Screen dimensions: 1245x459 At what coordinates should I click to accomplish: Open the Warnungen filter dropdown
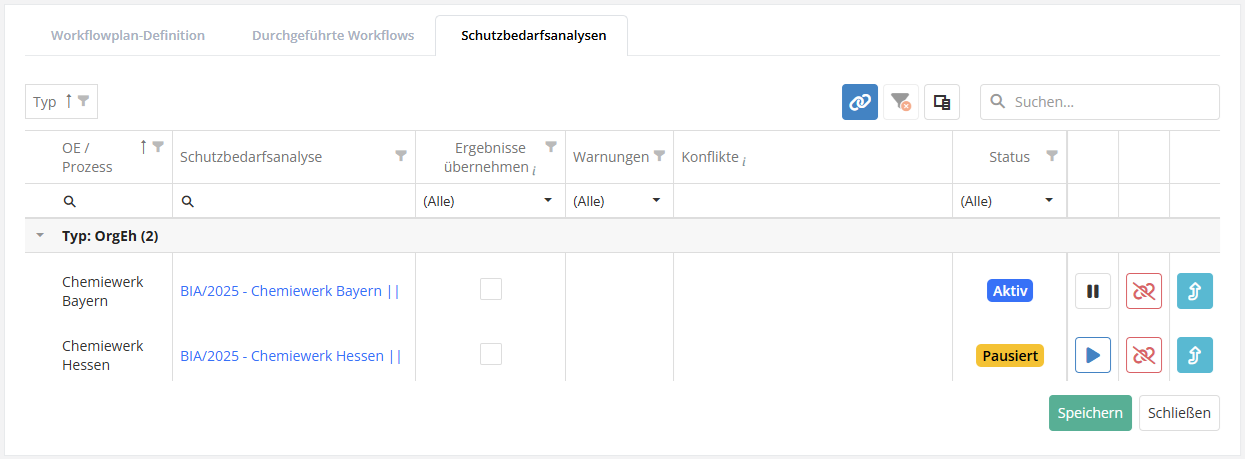(x=618, y=201)
